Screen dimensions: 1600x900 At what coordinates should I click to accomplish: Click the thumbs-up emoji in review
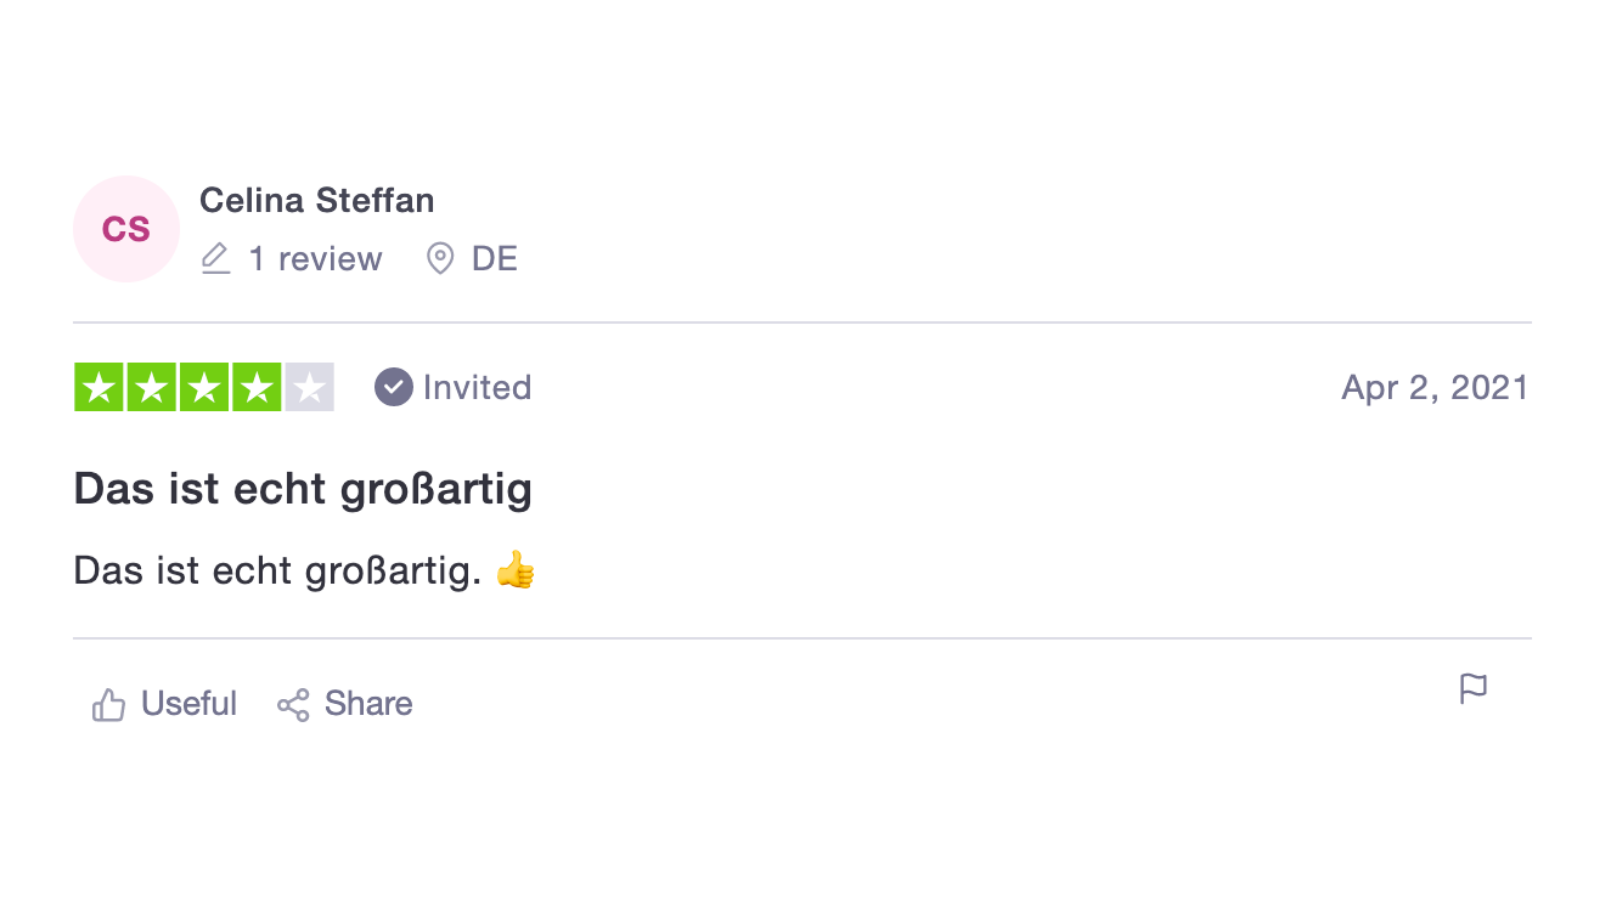(x=516, y=570)
